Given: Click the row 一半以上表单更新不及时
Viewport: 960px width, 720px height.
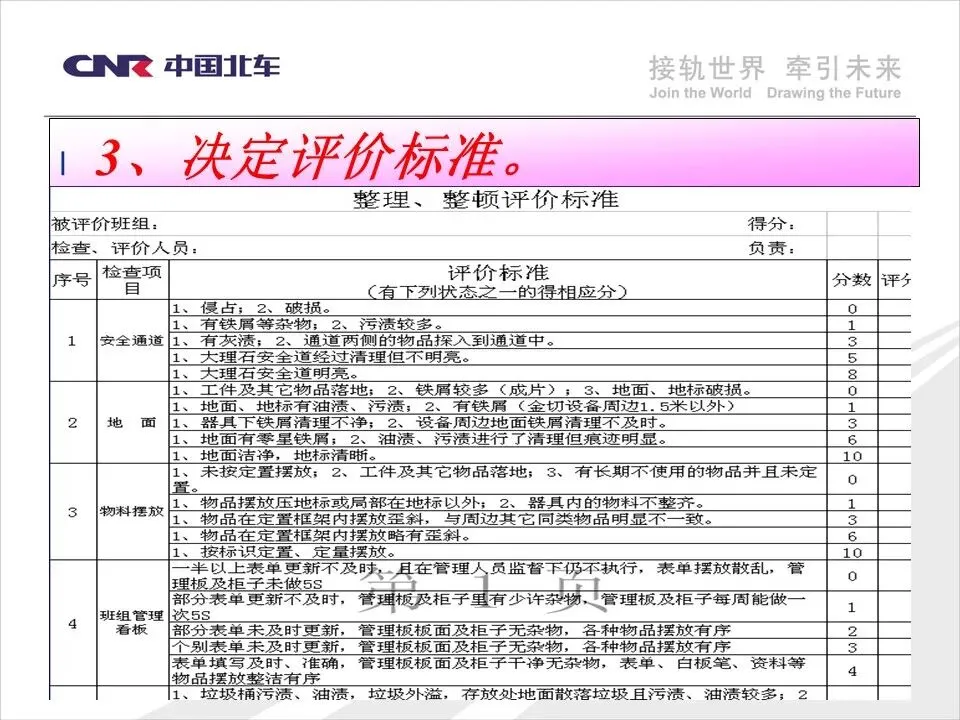Looking at the screenshot, I should click(x=498, y=576).
